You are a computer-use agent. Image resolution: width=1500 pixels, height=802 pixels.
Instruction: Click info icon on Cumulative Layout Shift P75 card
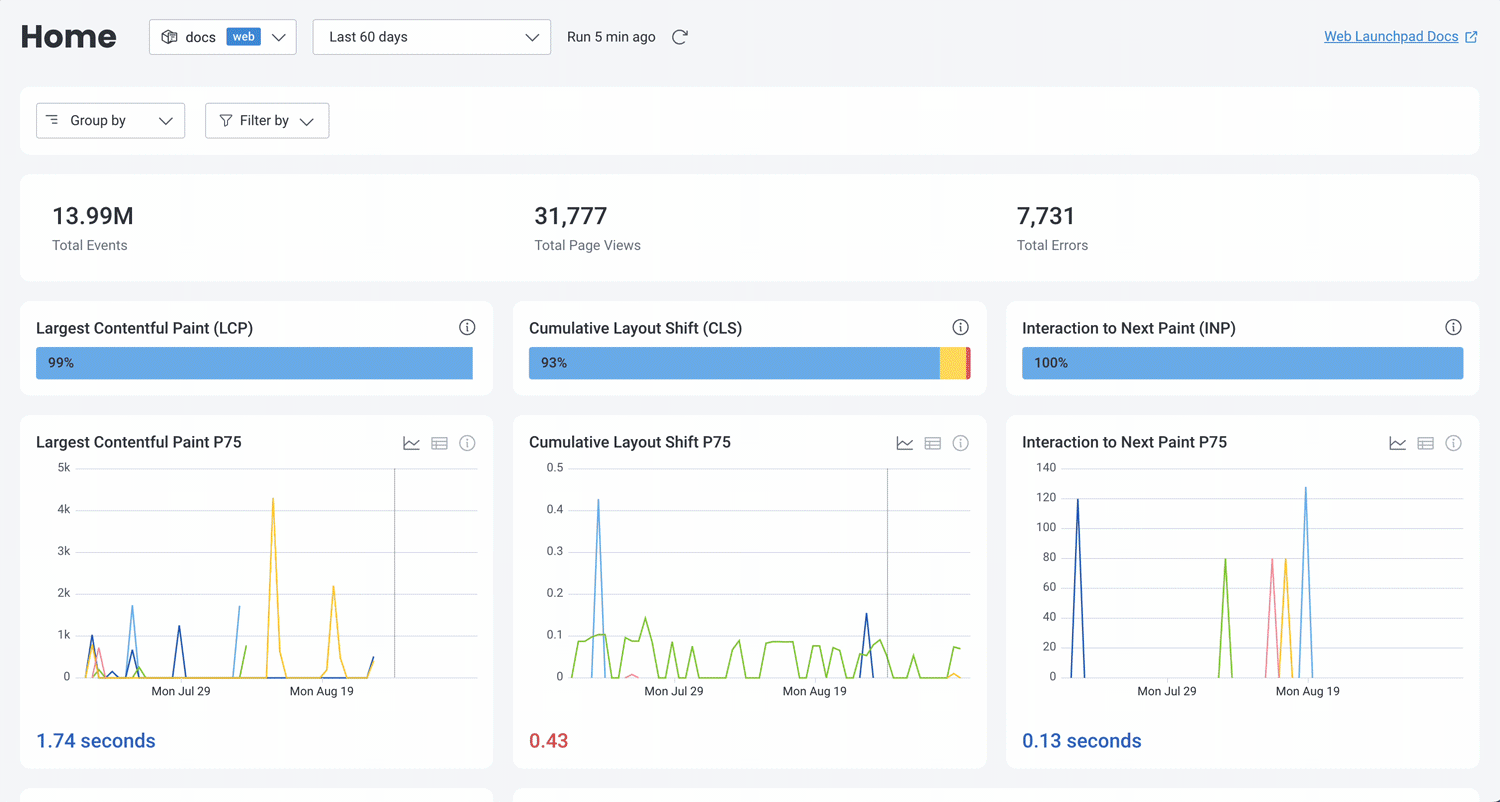pos(960,443)
